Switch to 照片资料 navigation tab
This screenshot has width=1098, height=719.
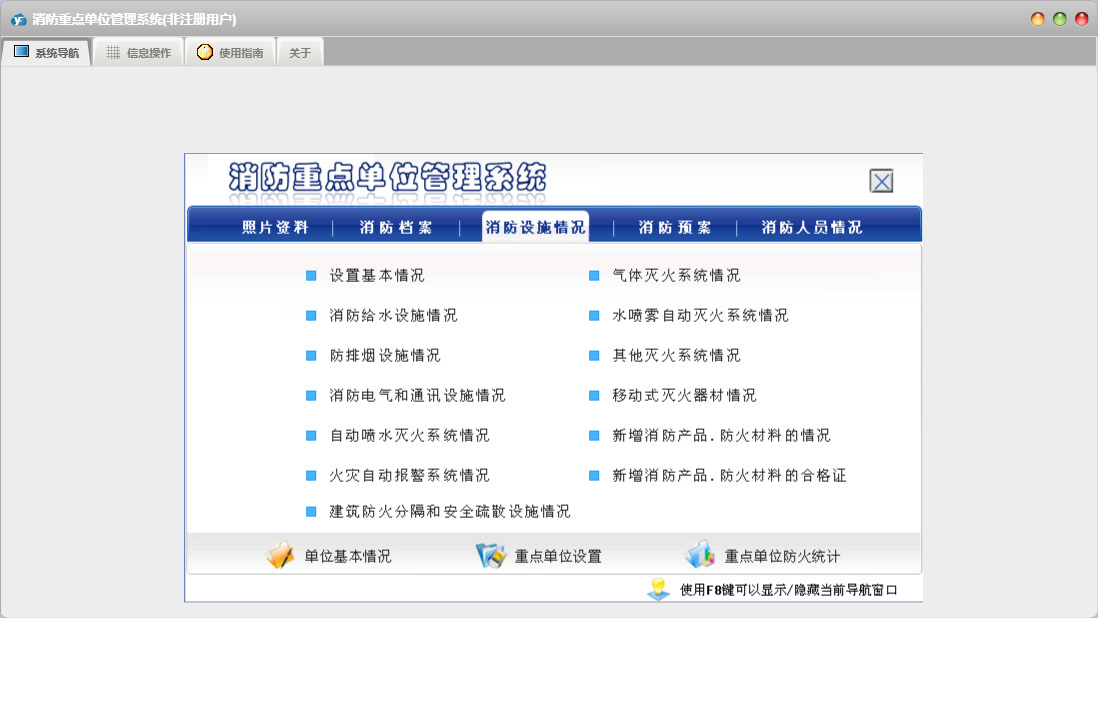[275, 228]
